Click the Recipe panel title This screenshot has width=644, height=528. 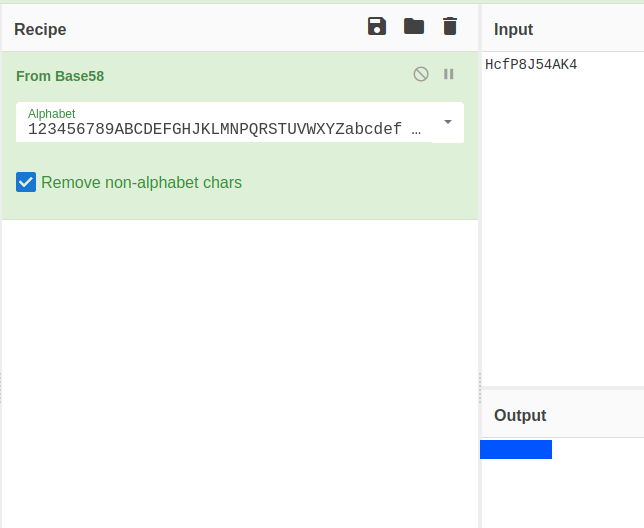(x=40, y=29)
